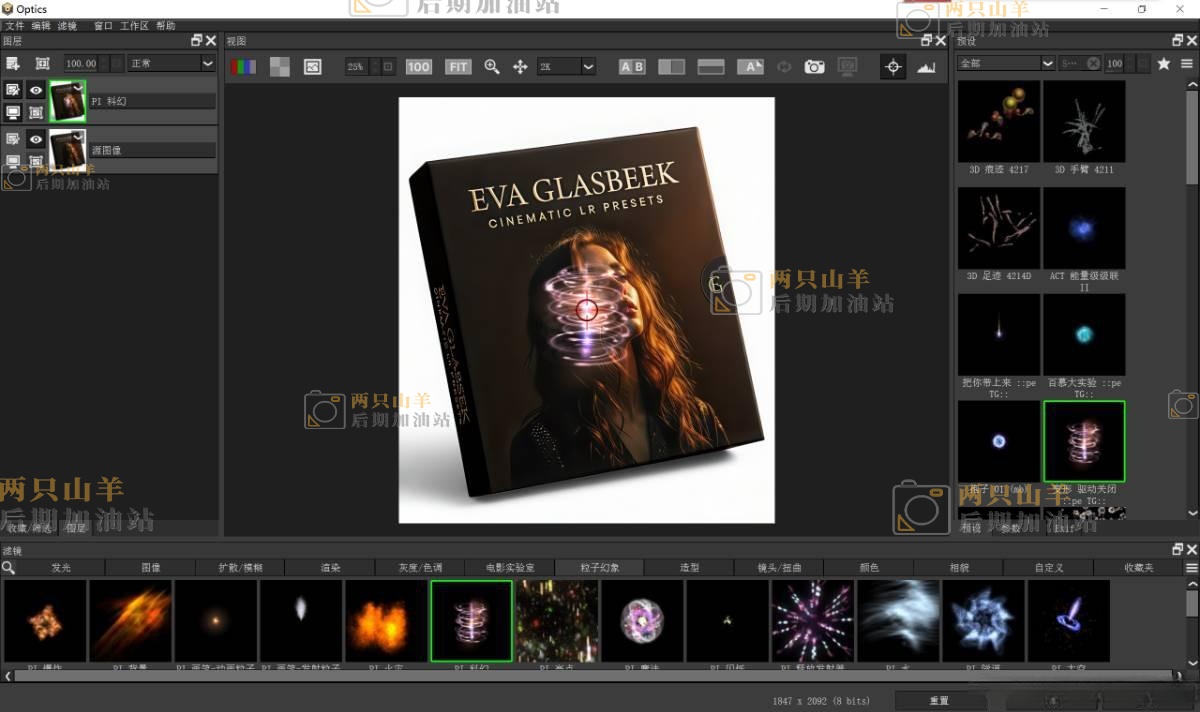Screen dimensions: 1200x712
Task: Toggle the on-screen crosshair controls button
Action: coord(893,67)
